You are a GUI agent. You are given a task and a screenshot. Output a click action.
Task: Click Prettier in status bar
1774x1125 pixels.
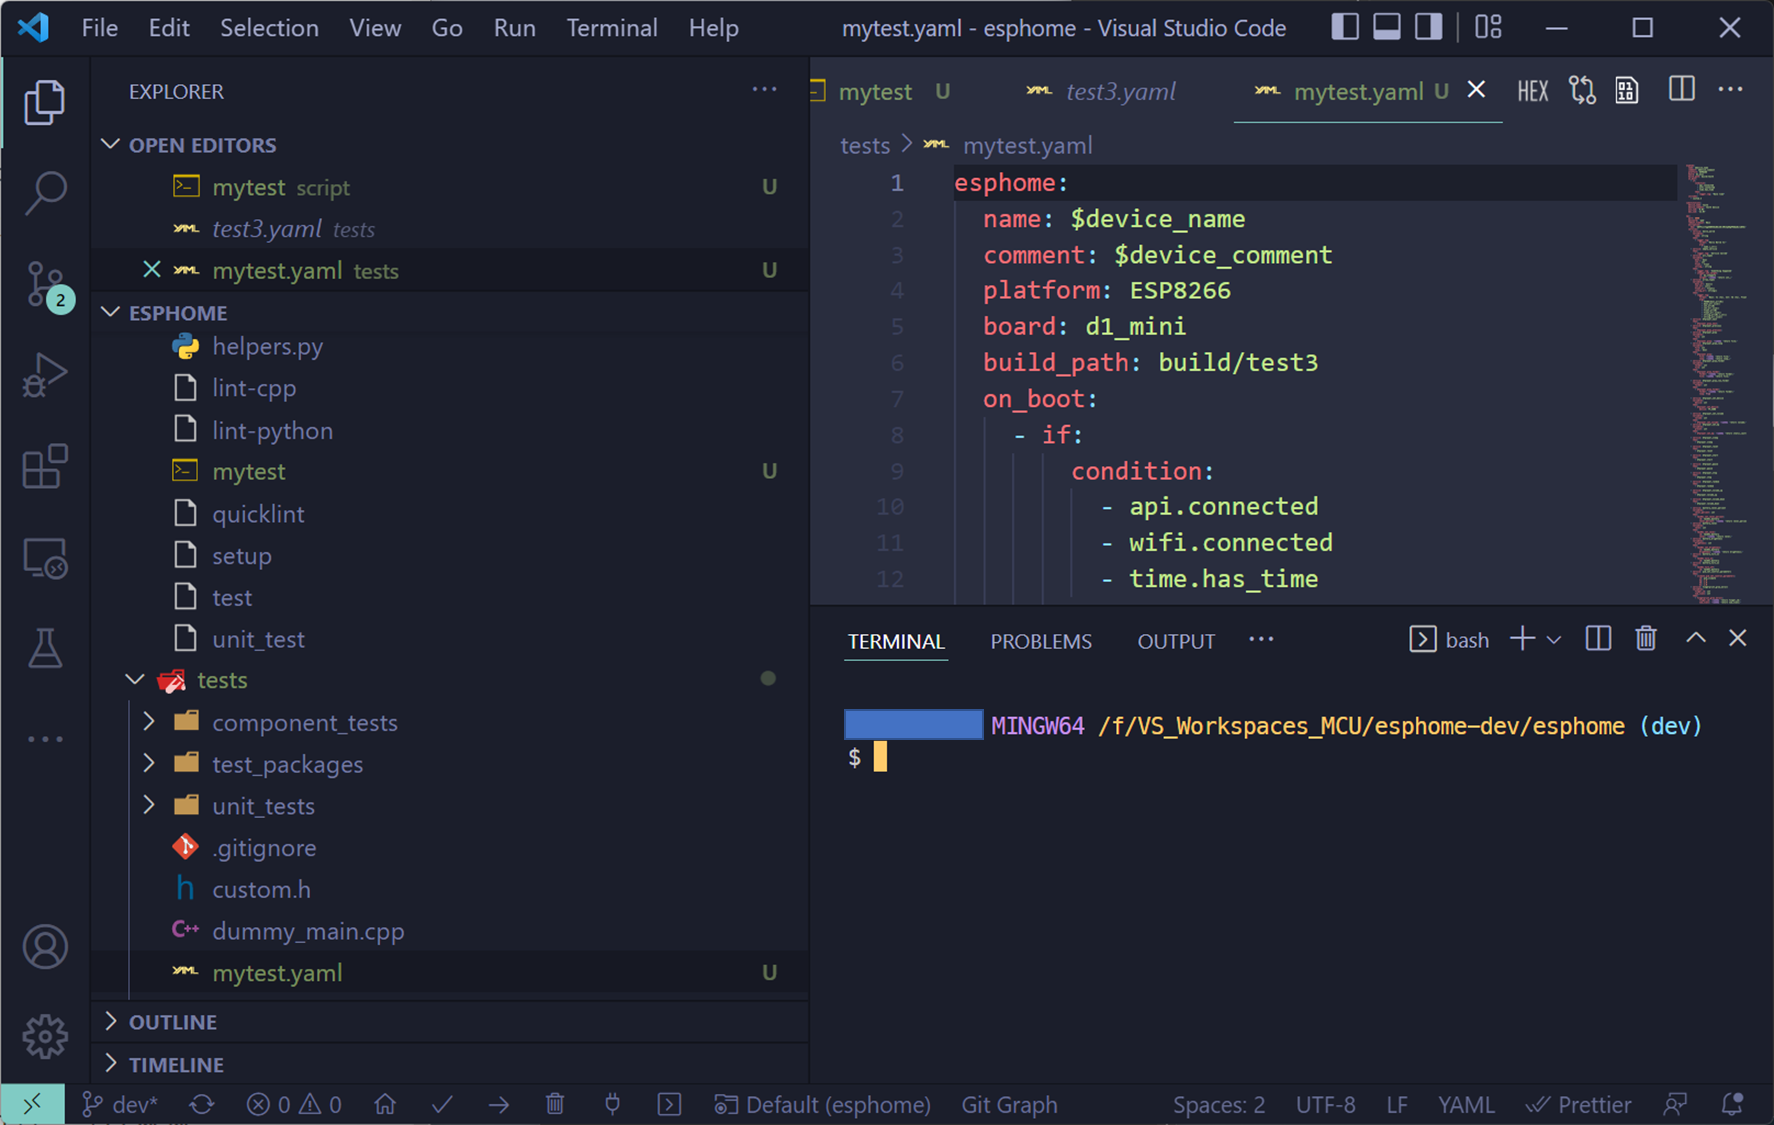click(1578, 1104)
